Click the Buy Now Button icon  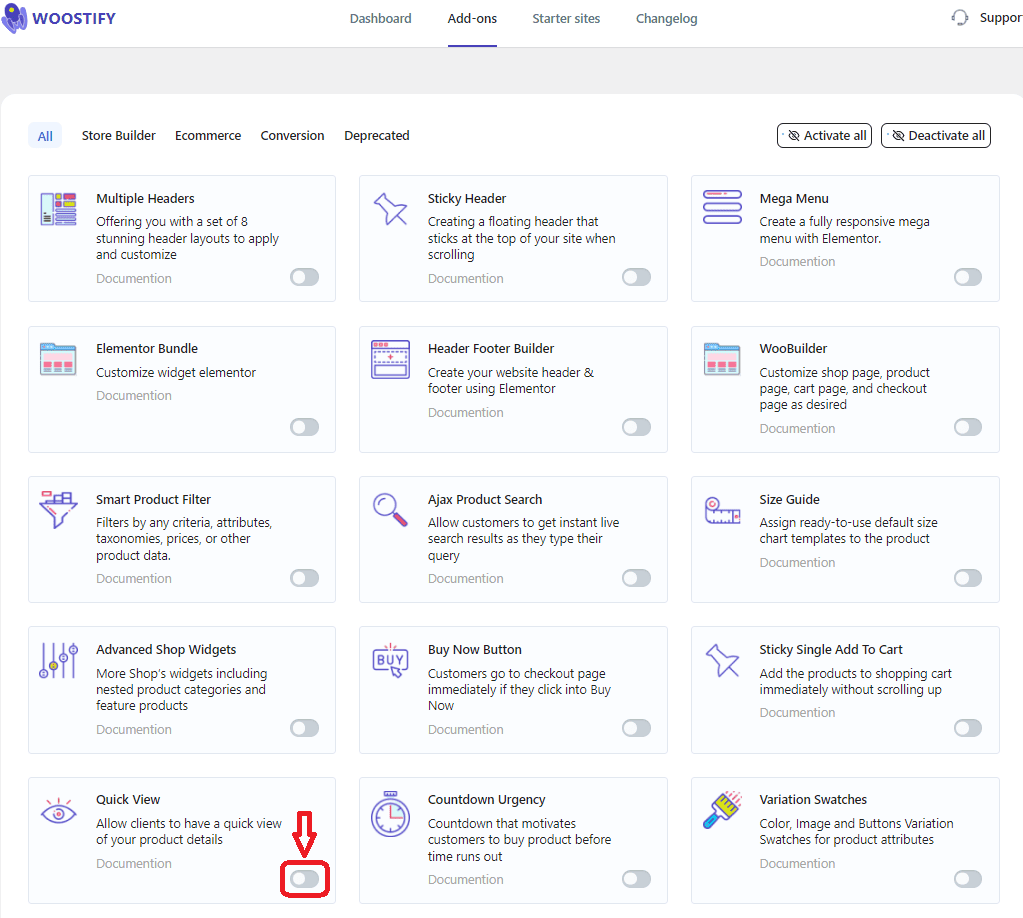[390, 660]
